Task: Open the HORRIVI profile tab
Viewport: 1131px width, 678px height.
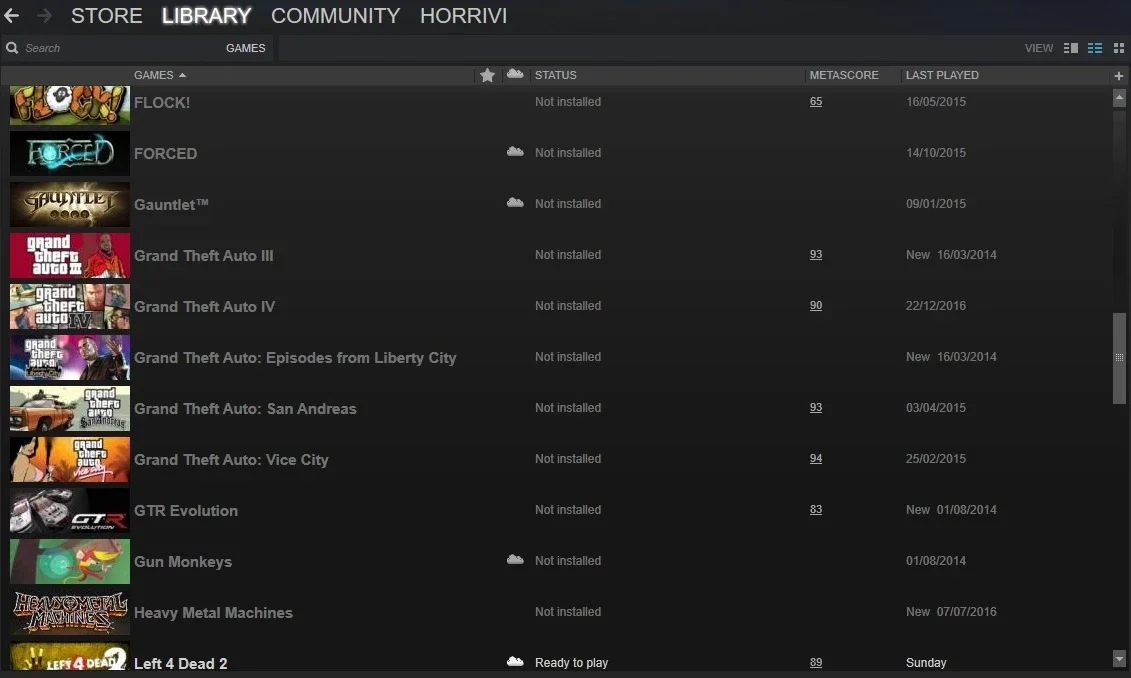Action: pyautogui.click(x=463, y=15)
